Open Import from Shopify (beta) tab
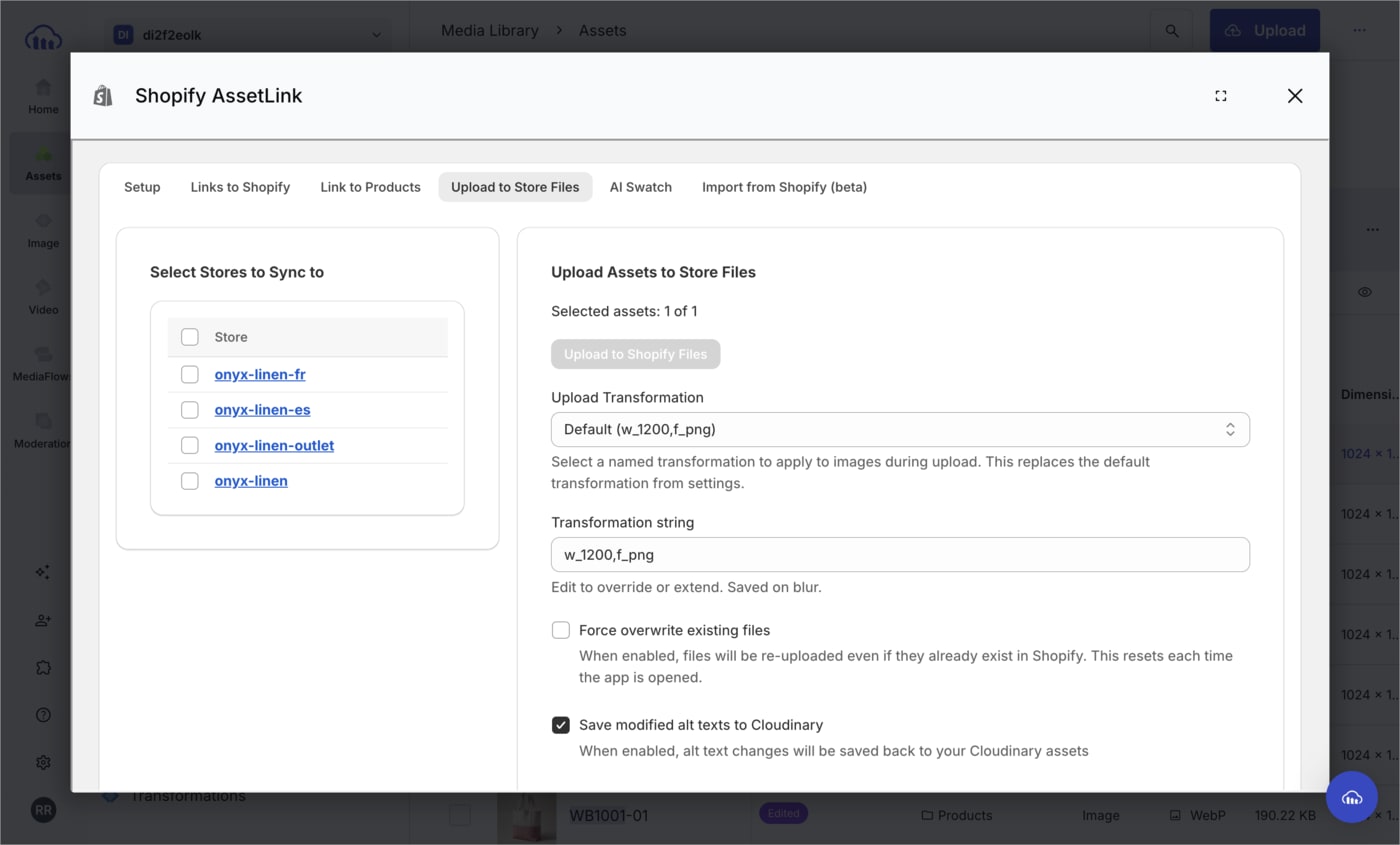The image size is (1400, 845). [x=784, y=187]
